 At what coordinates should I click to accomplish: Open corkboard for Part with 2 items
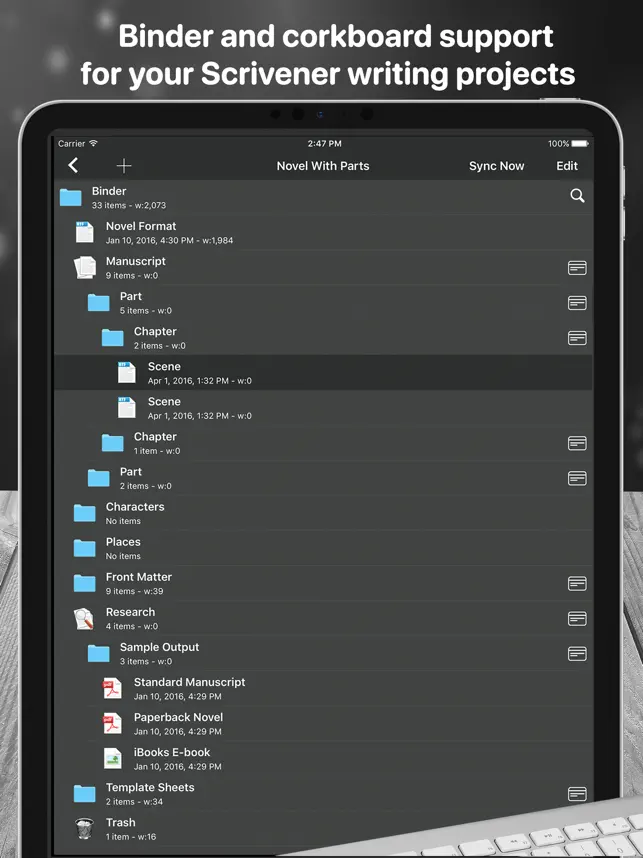coord(577,478)
